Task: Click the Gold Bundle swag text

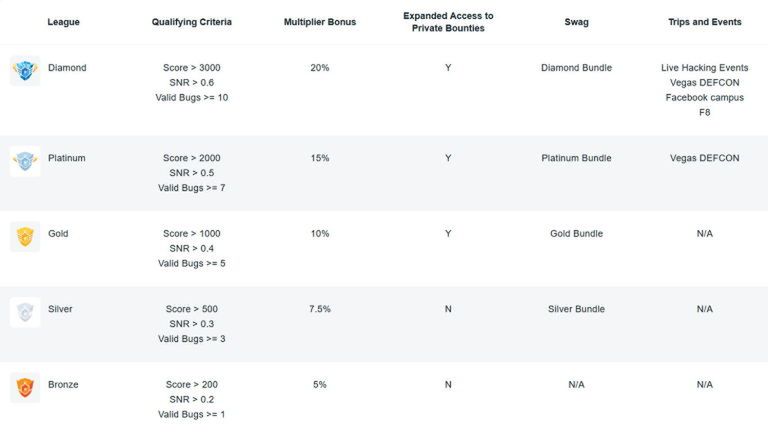Action: [x=576, y=234]
